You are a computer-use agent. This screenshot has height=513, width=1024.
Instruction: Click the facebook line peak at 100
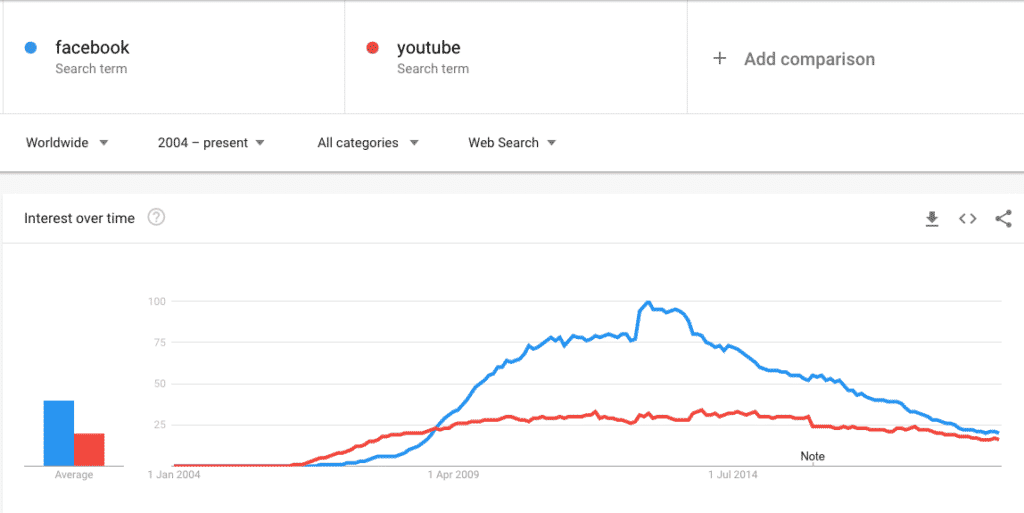(x=648, y=303)
